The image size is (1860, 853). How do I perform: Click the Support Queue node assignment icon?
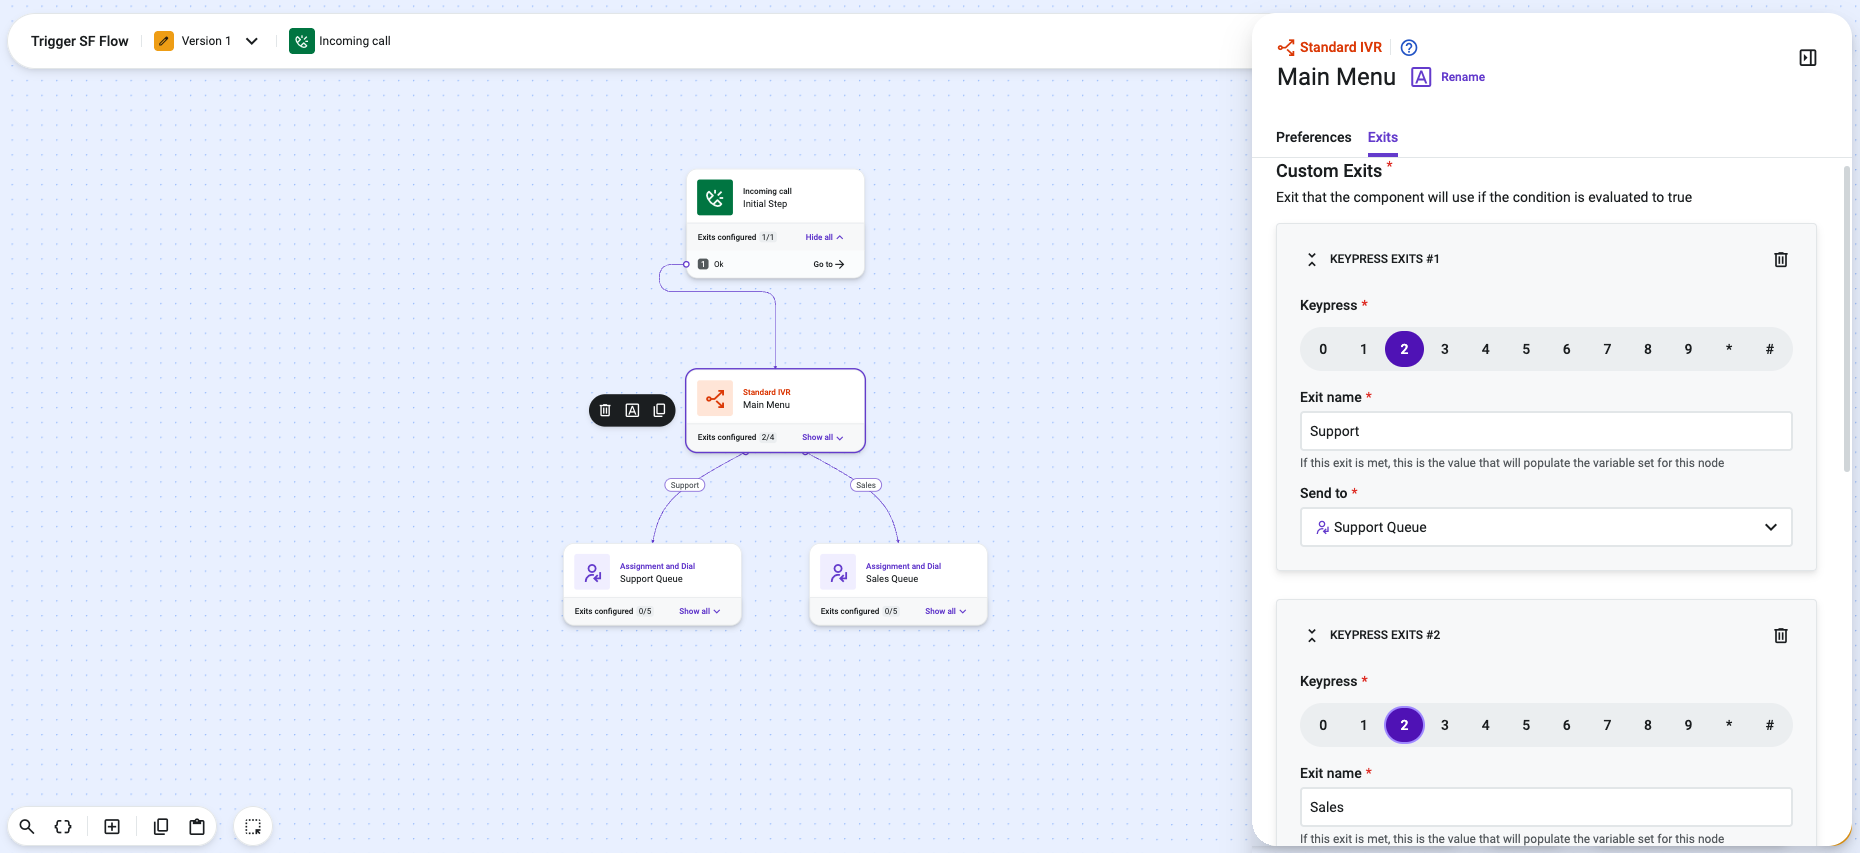[592, 572]
